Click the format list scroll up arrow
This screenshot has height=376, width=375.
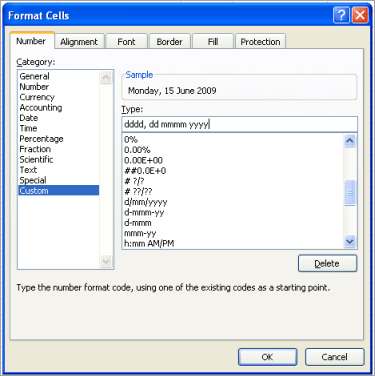click(350, 141)
